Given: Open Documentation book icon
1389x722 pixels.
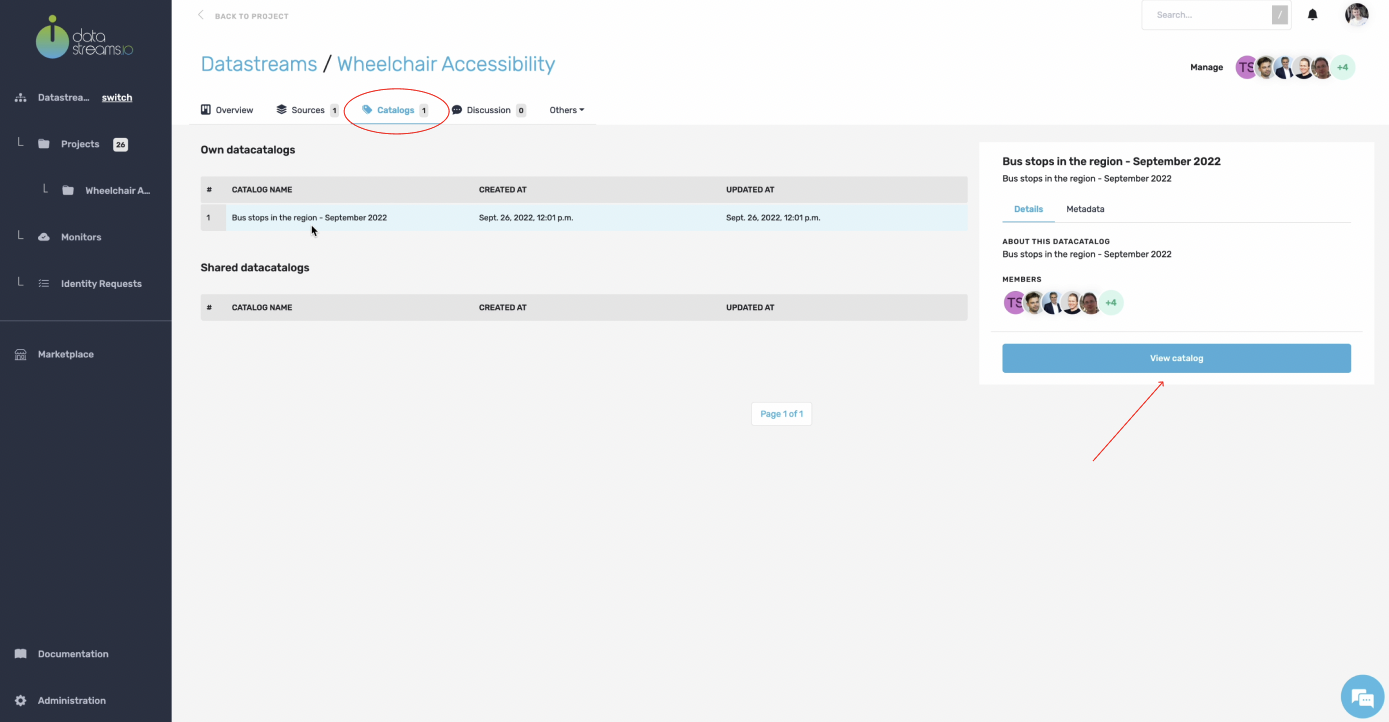Looking at the screenshot, I should pyautogui.click(x=21, y=654).
